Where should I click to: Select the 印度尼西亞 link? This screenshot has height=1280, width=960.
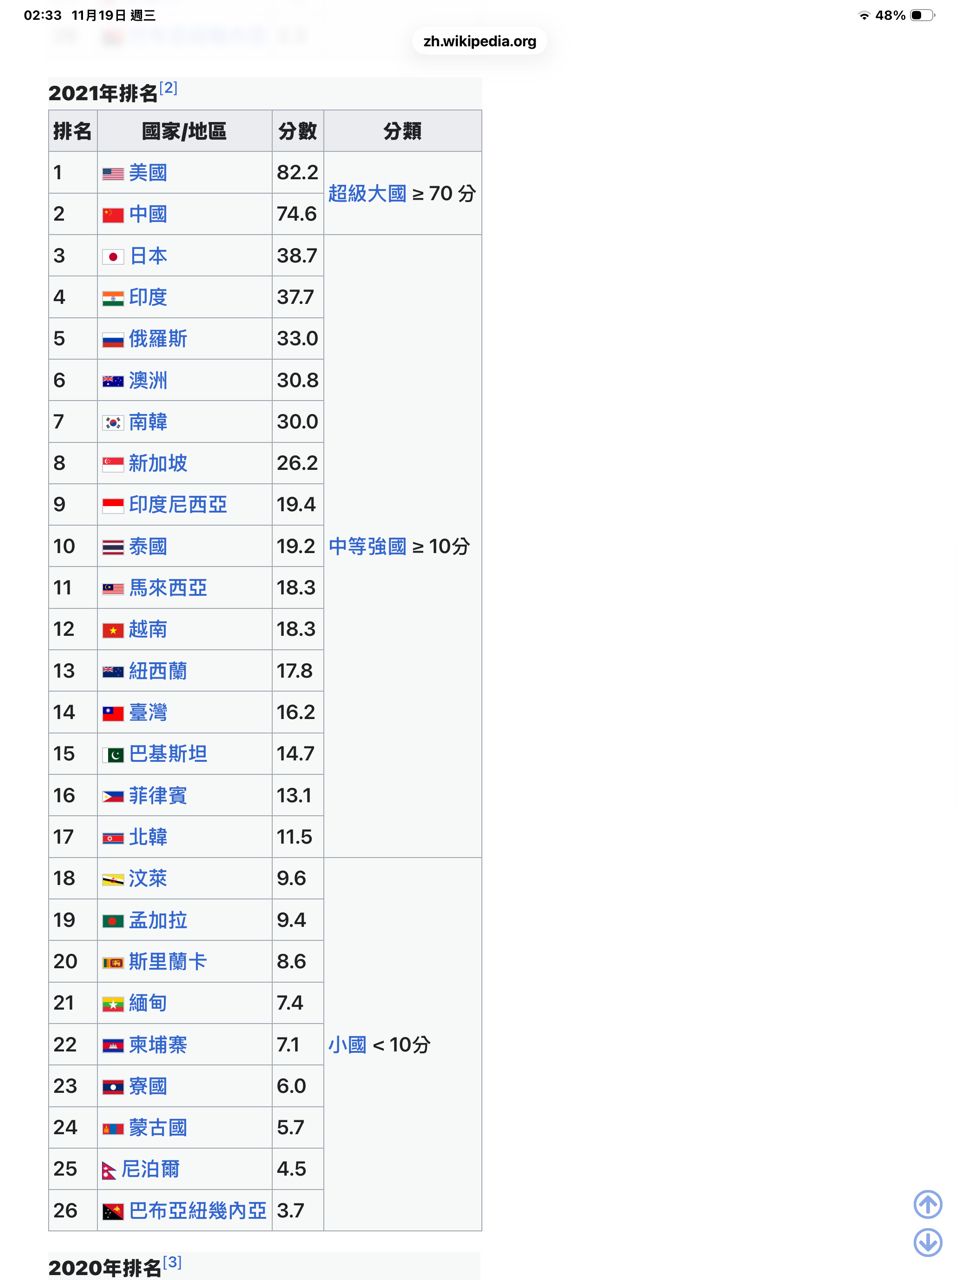point(177,504)
